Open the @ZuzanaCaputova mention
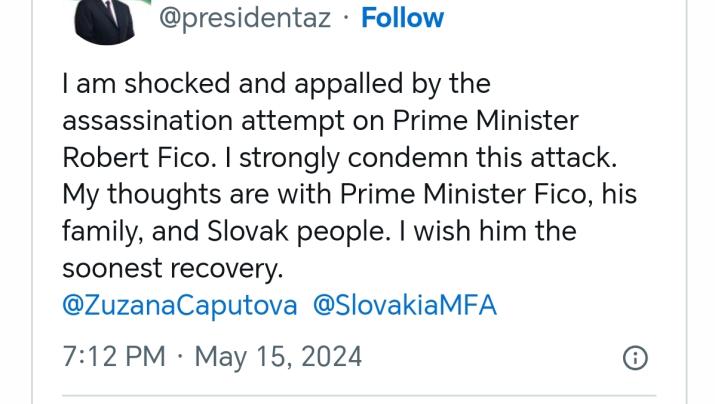This screenshot has width=715, height=404. tap(180, 306)
